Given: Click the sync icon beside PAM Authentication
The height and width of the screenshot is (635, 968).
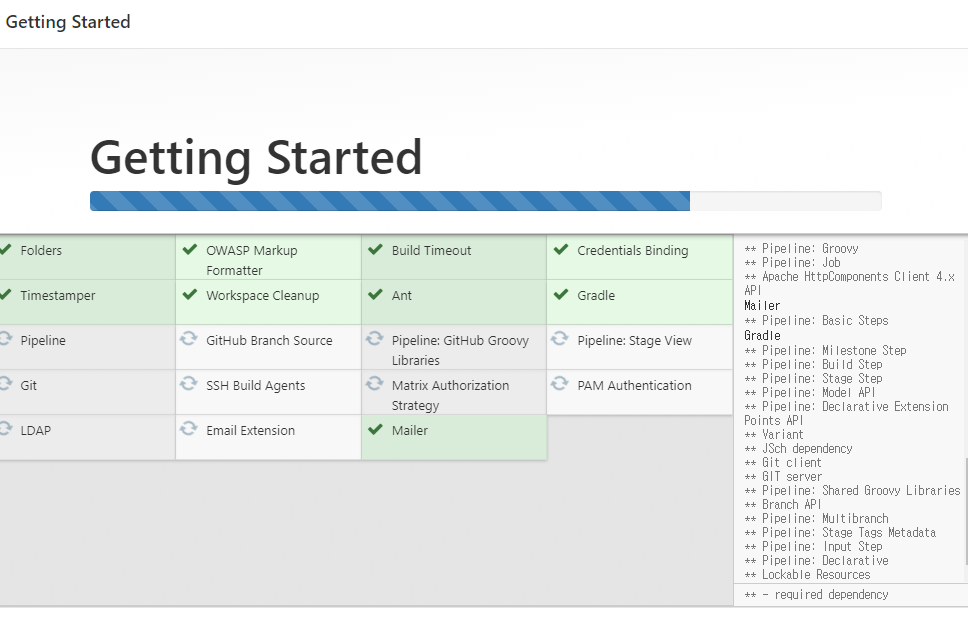Looking at the screenshot, I should [x=559, y=384].
